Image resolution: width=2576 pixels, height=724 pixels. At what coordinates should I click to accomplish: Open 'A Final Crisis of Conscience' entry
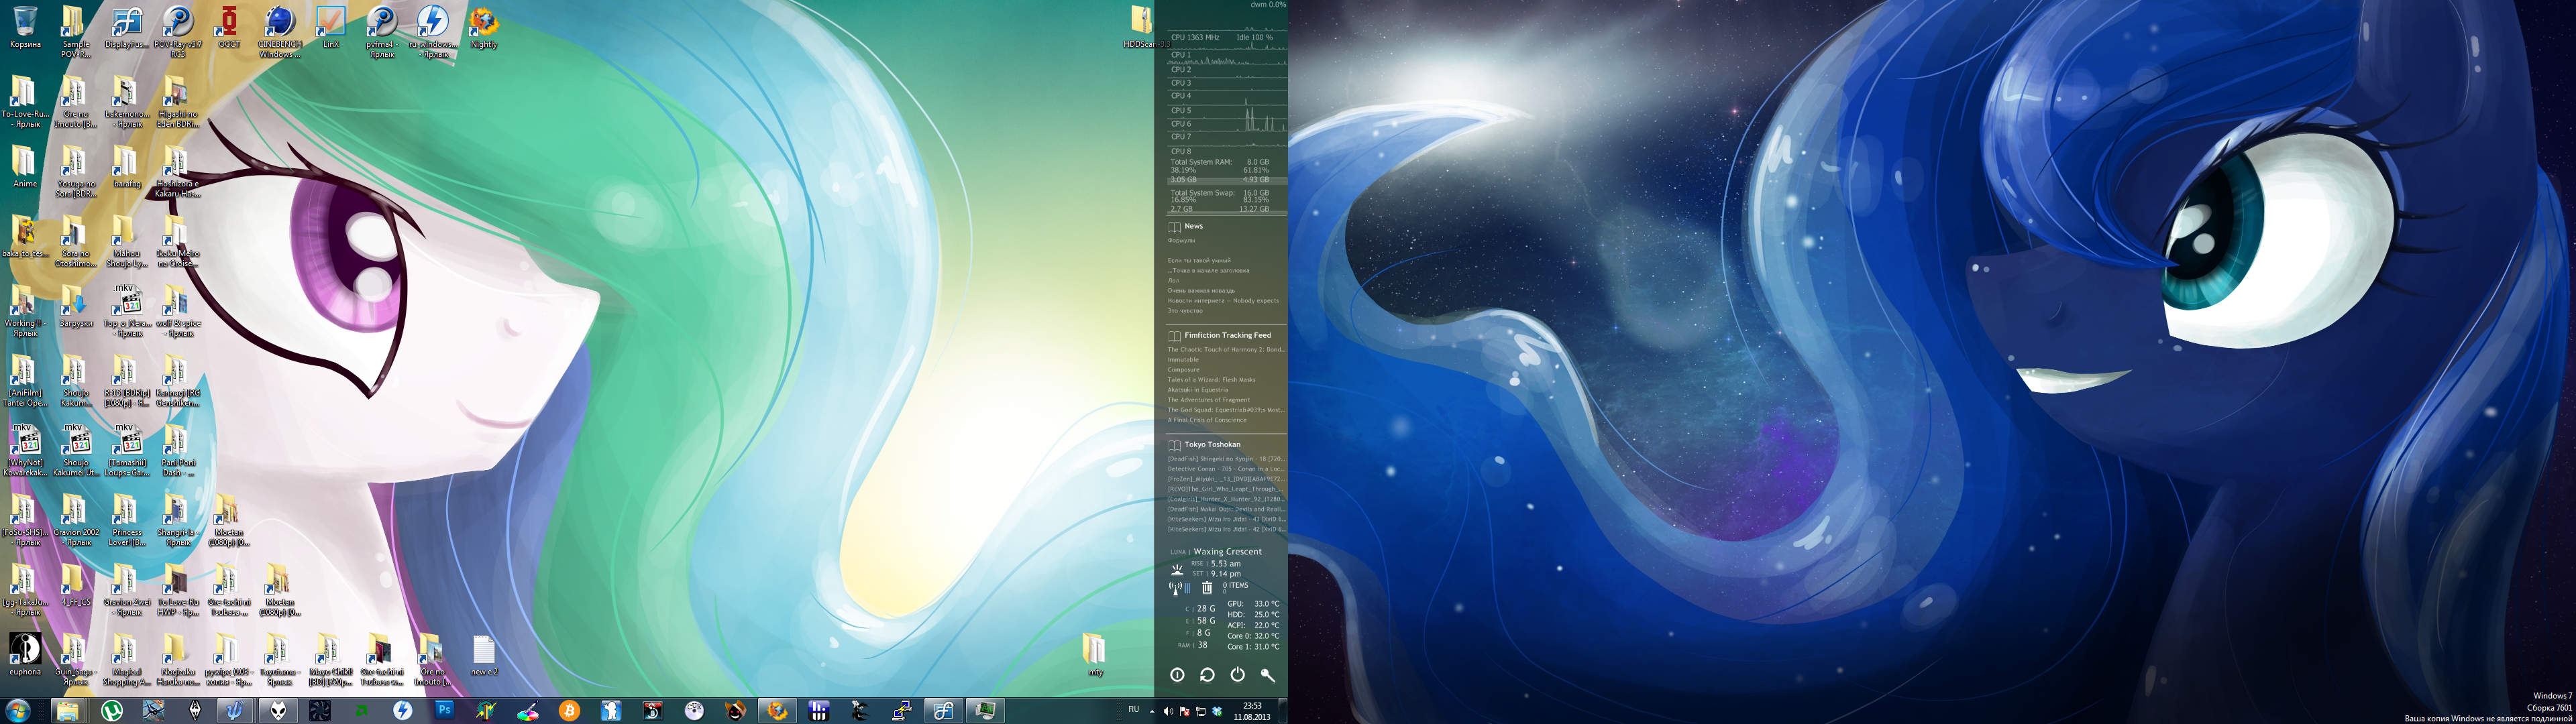1207,420
